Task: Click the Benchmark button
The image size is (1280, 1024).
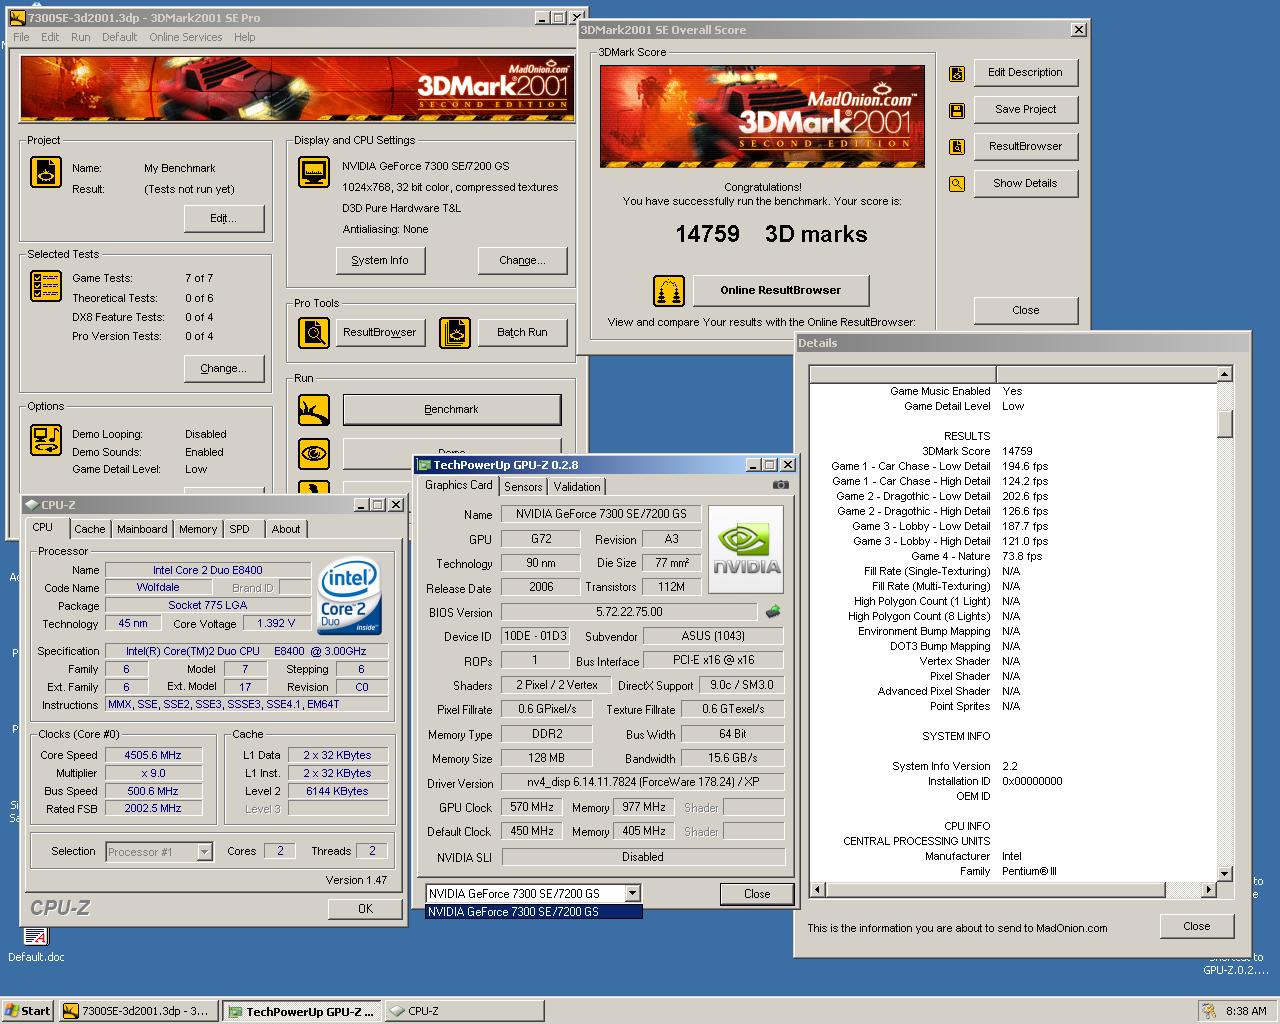Action: click(451, 409)
